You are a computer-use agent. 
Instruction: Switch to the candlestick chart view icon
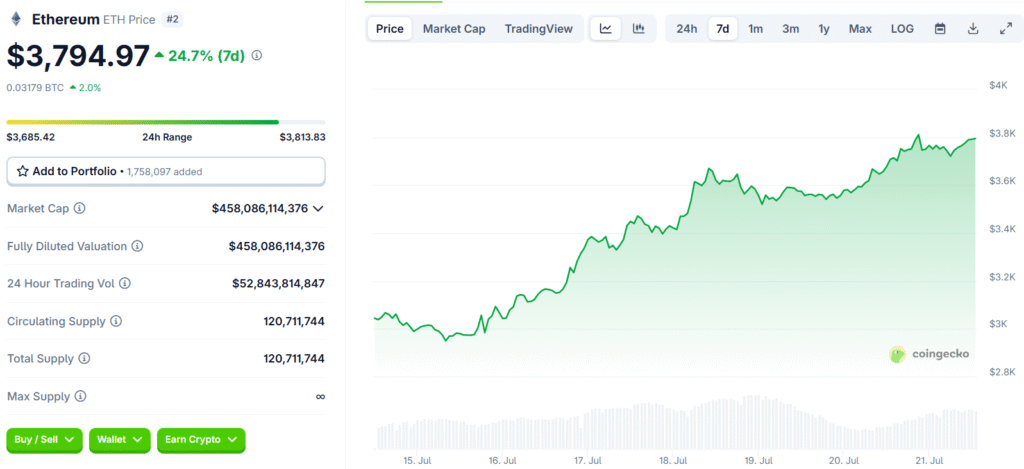[x=639, y=29]
